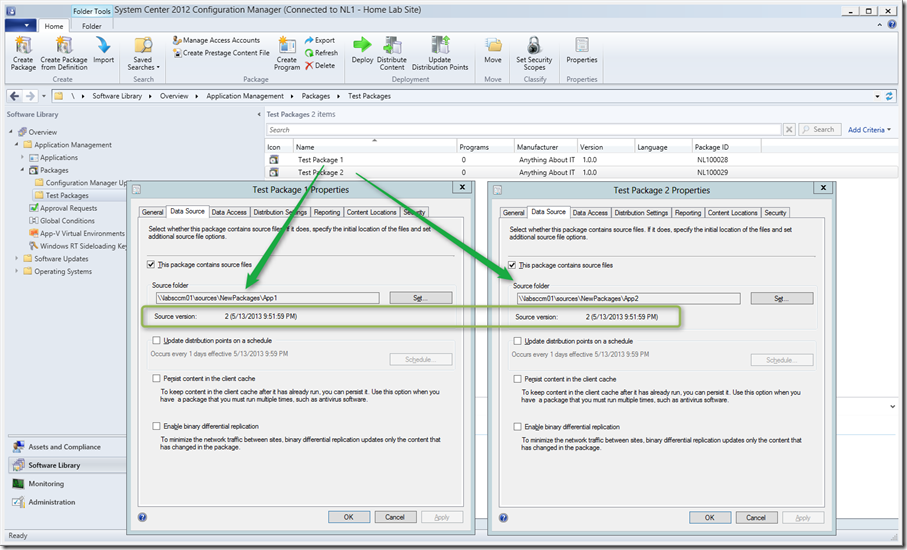Click Delete in the ribbon

coord(320,65)
